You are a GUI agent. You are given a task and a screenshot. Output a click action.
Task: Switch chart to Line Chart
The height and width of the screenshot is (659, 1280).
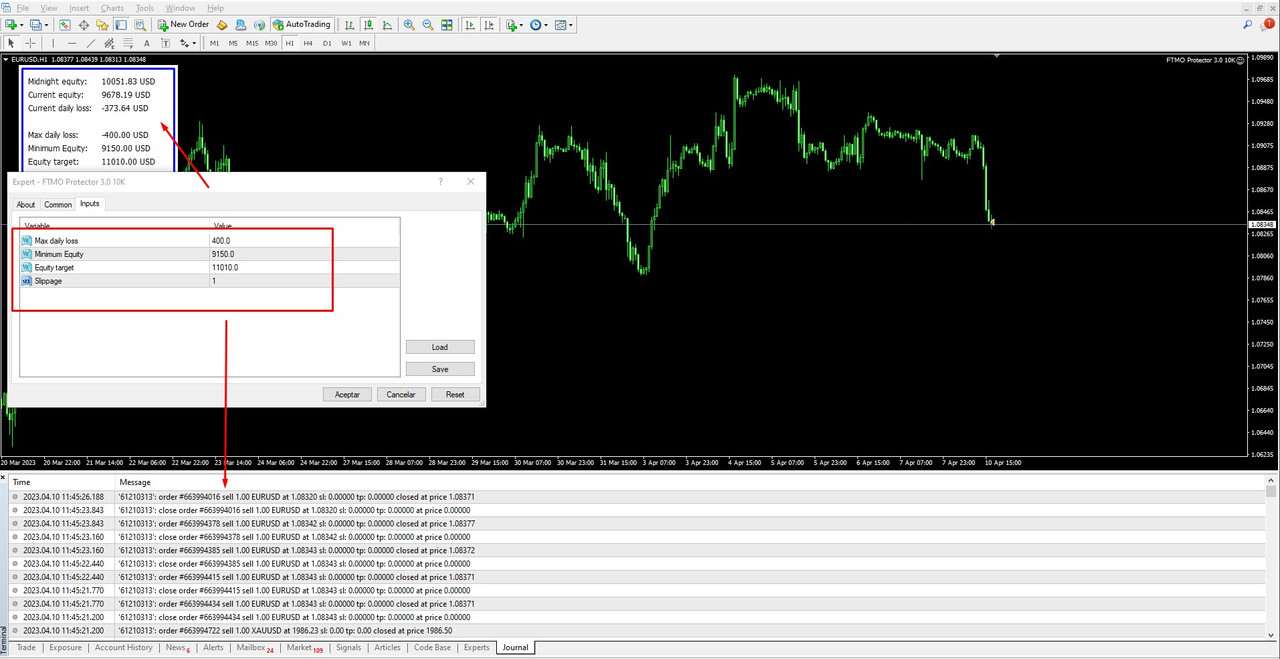pos(387,24)
